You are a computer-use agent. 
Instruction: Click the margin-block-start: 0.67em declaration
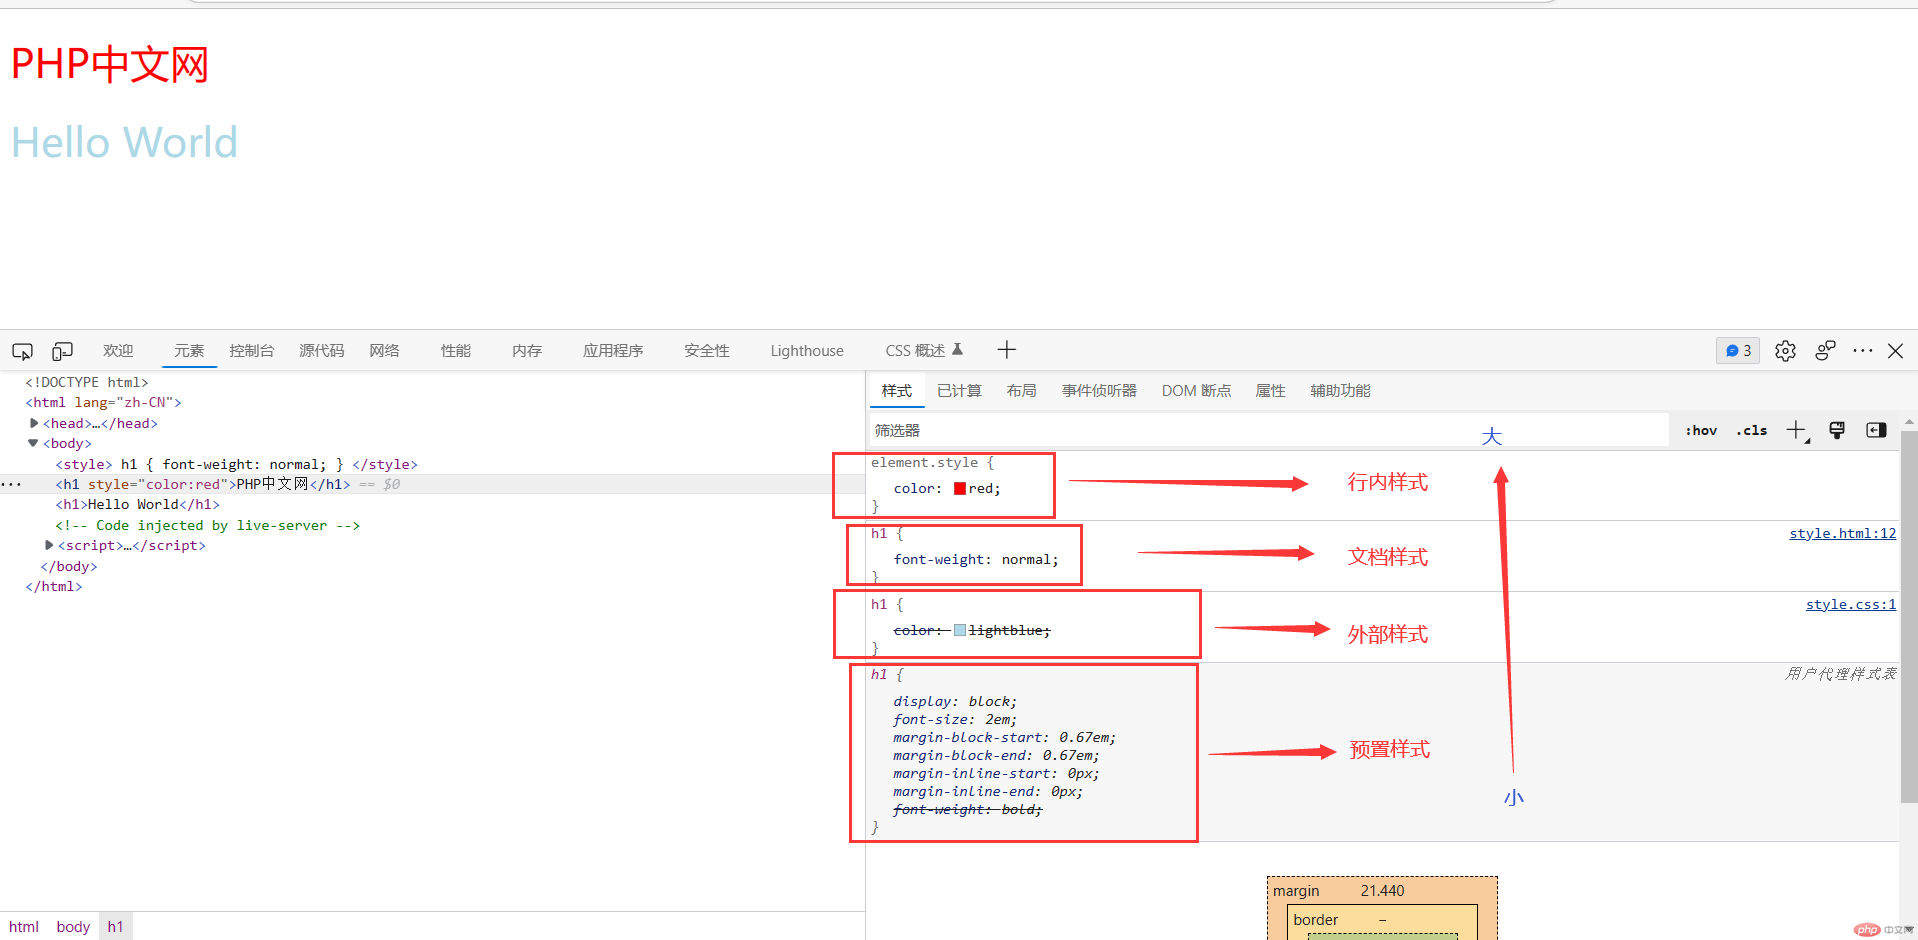(x=1004, y=738)
